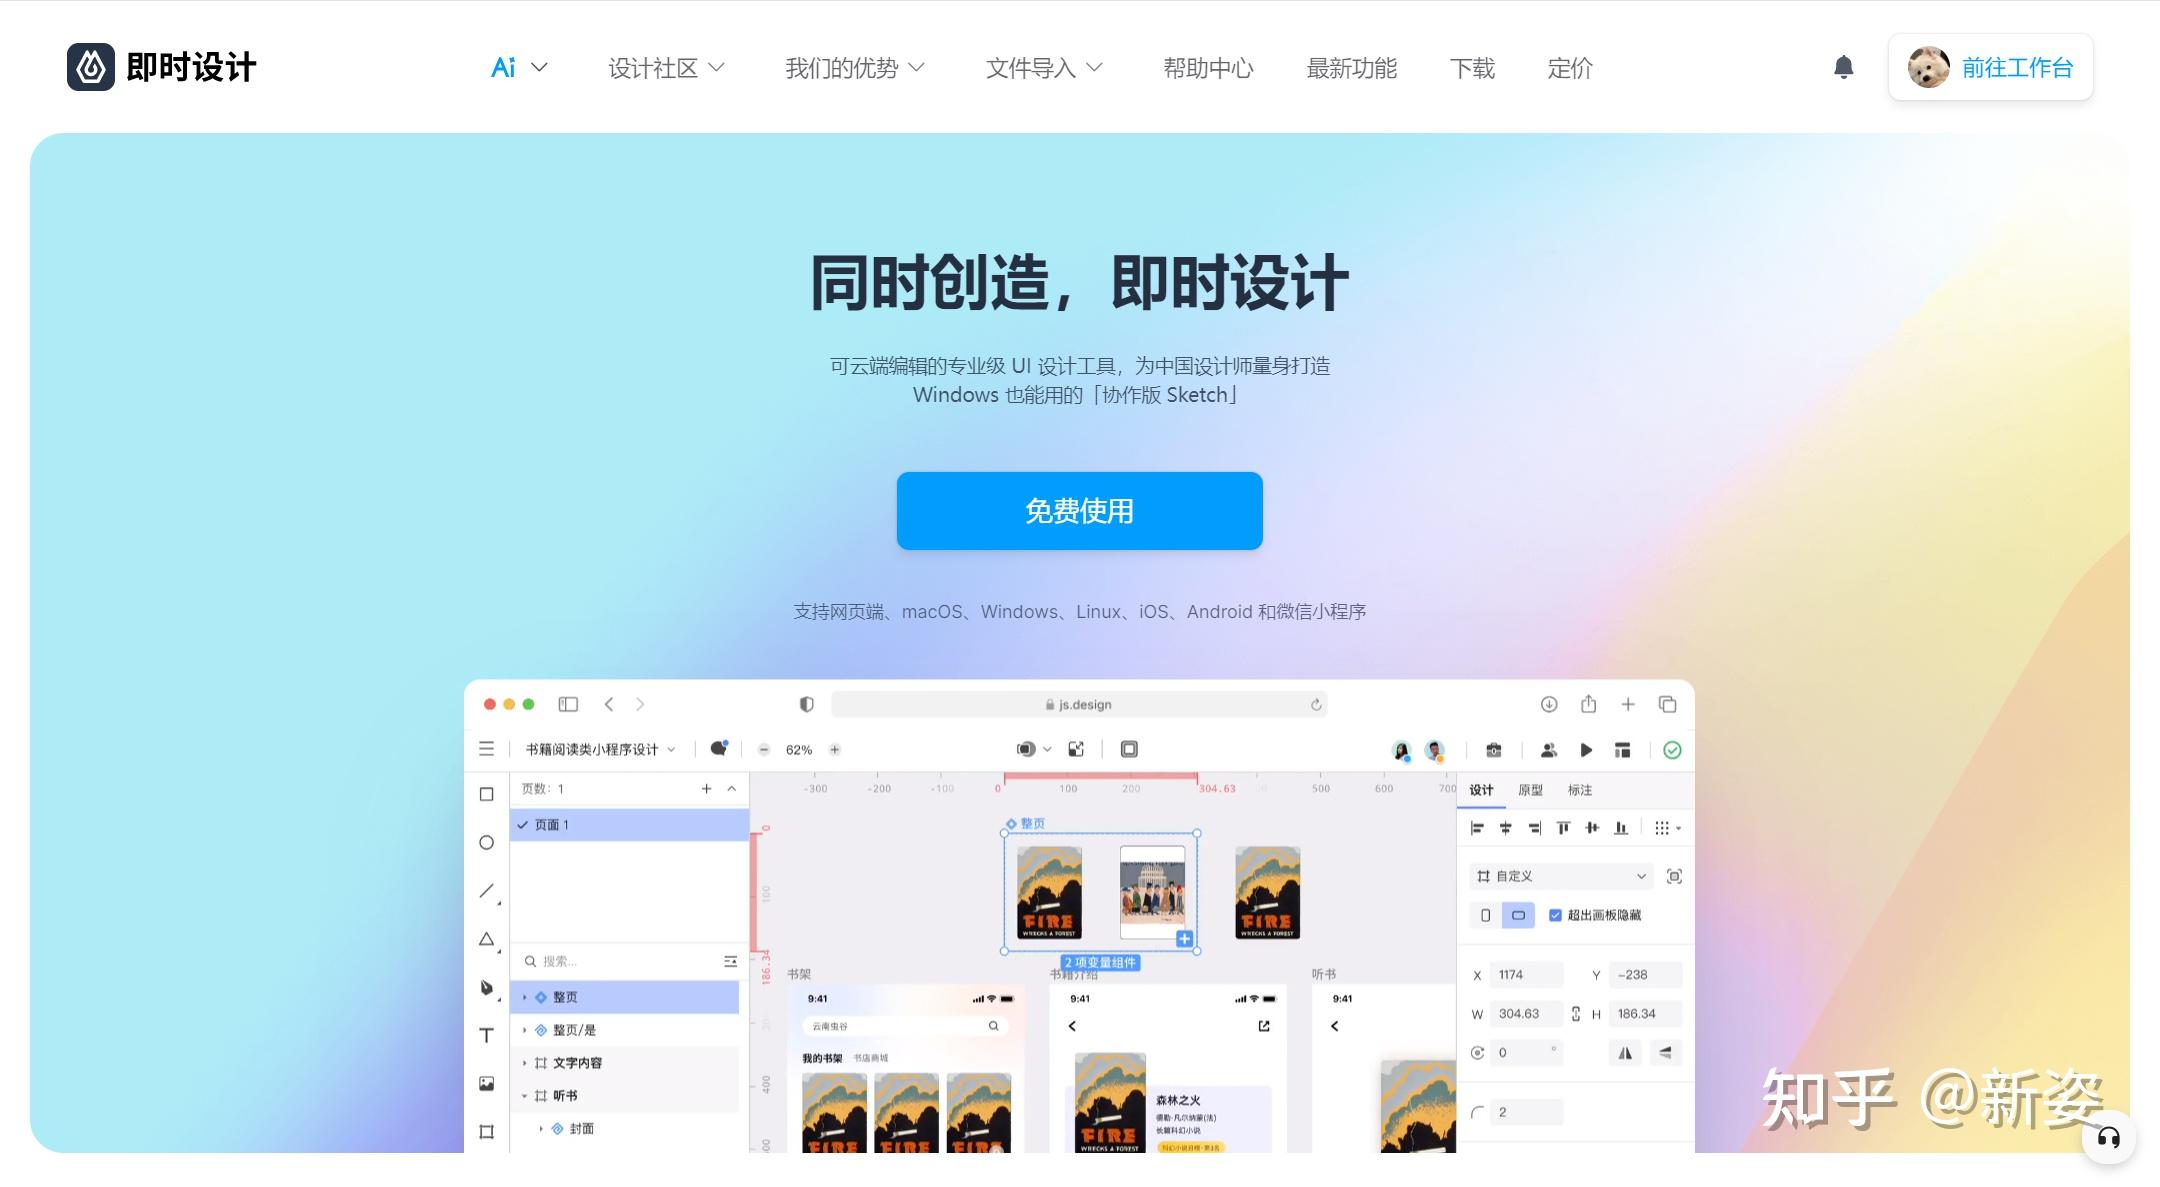Switch to 标注 tab
This screenshot has width=2160, height=1187.
tap(1580, 790)
